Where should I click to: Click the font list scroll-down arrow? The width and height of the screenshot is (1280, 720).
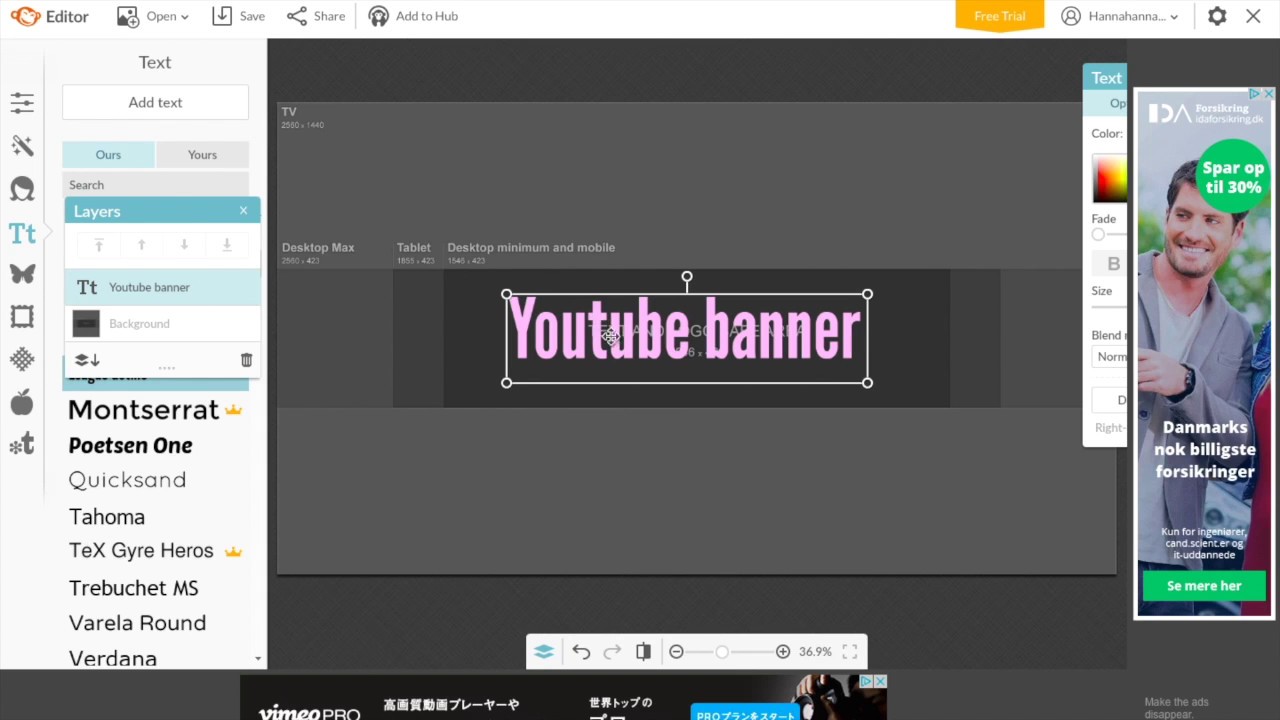(258, 659)
